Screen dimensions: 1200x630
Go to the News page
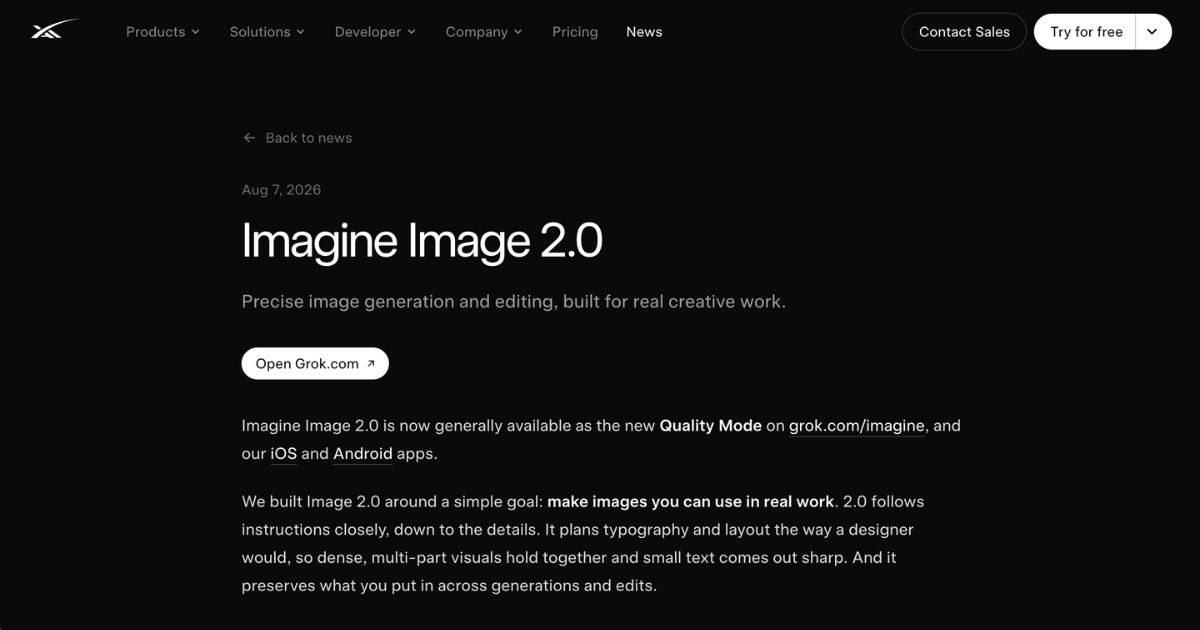[x=644, y=32]
